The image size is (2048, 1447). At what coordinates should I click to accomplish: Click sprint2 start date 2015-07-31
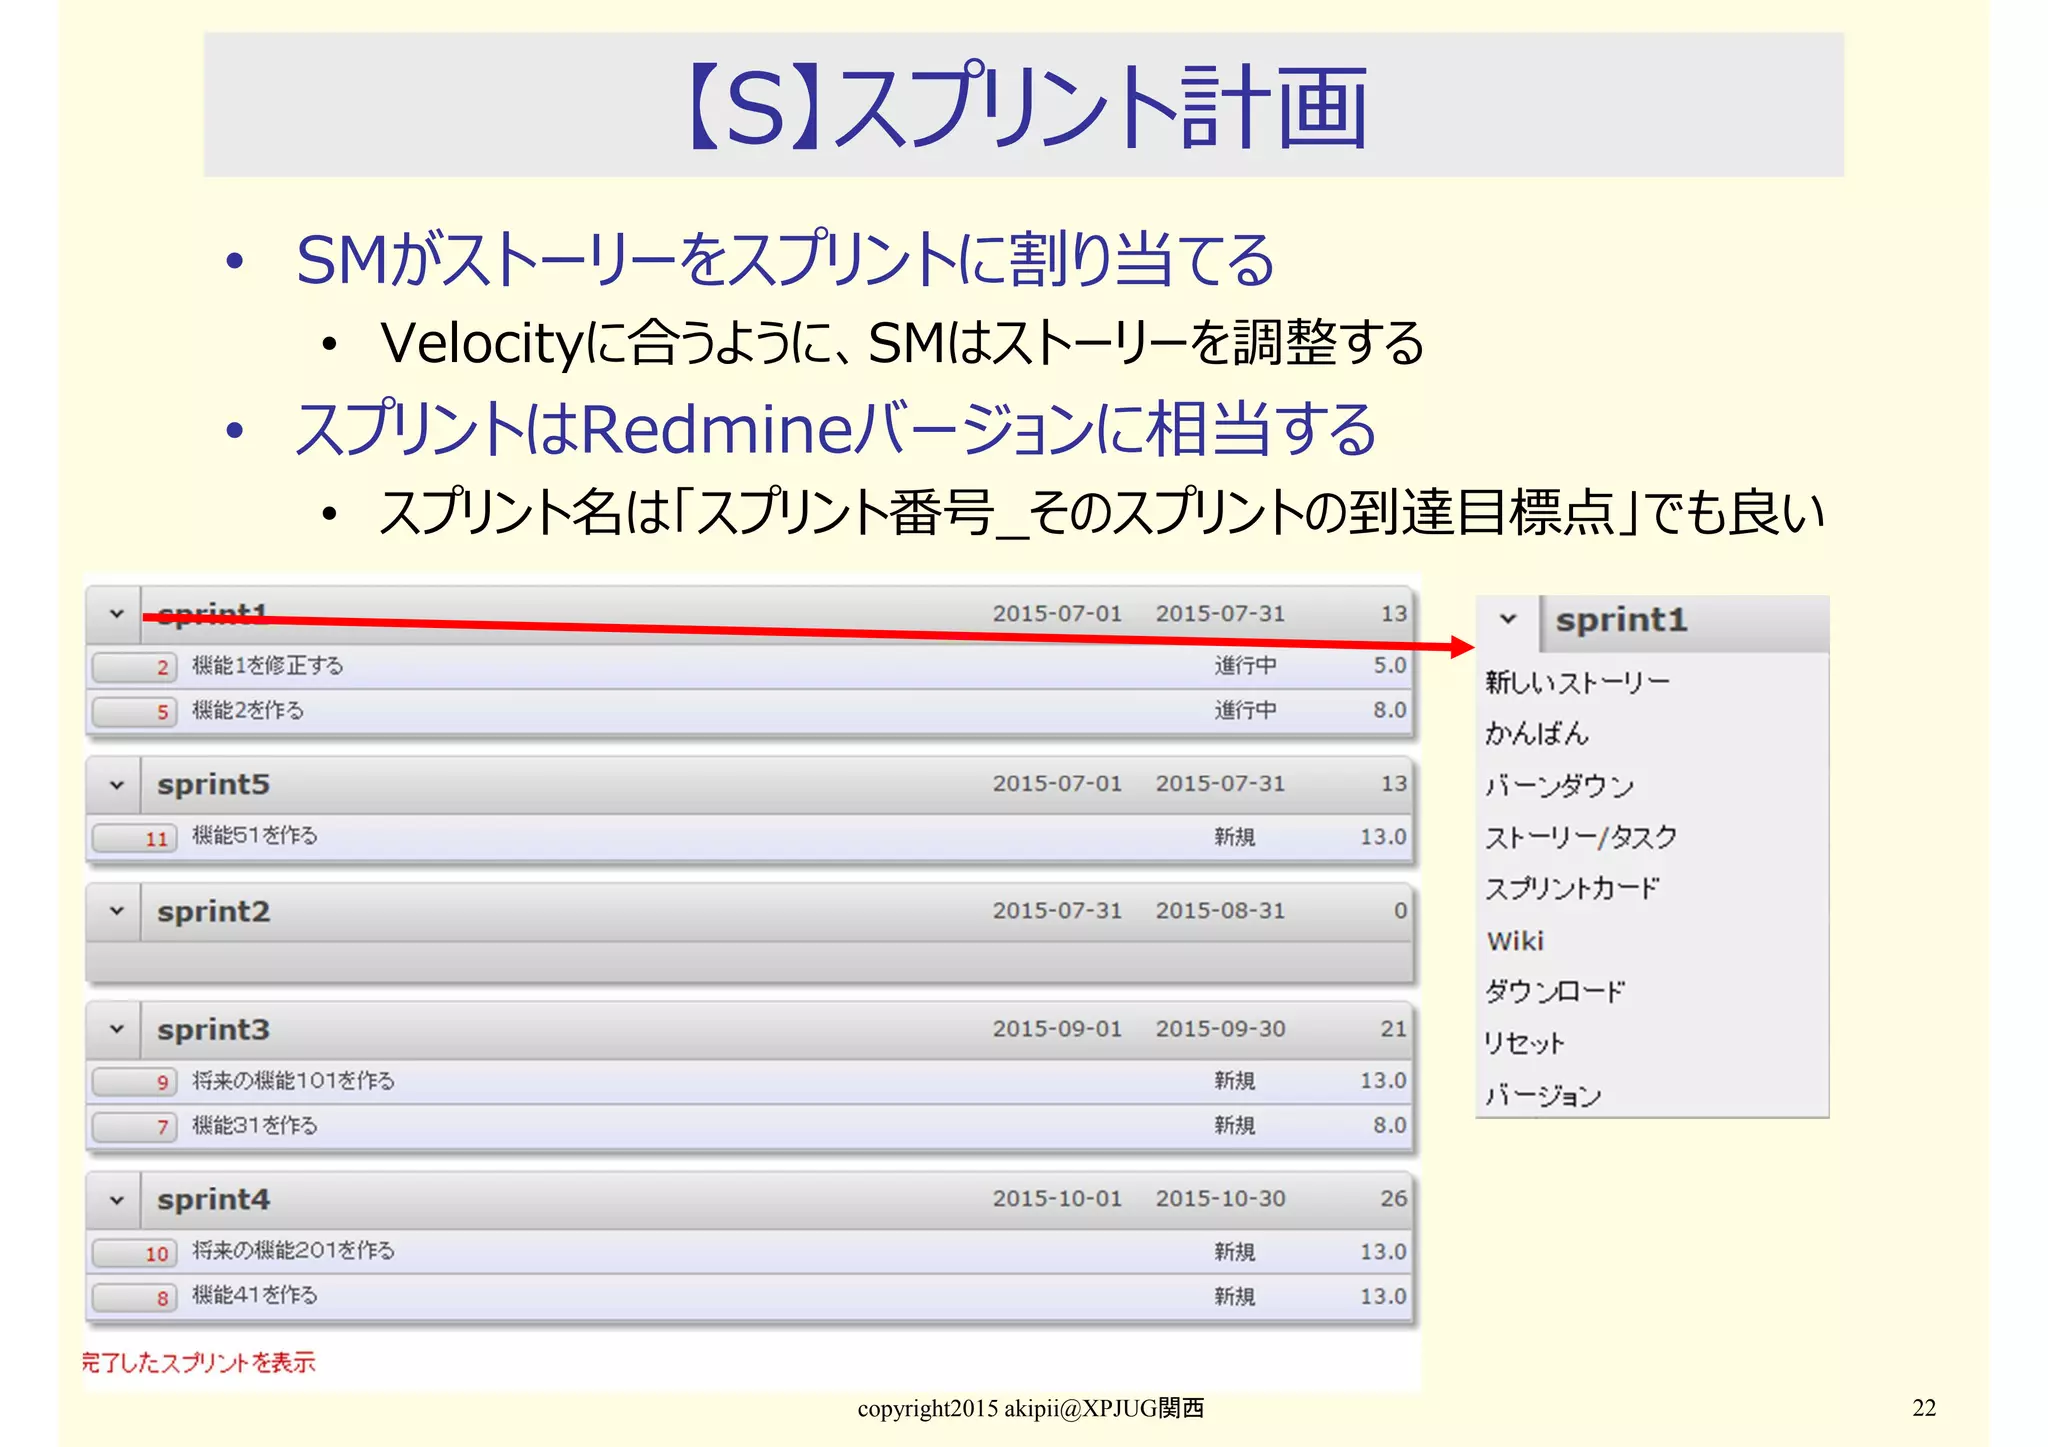[x=1057, y=911]
